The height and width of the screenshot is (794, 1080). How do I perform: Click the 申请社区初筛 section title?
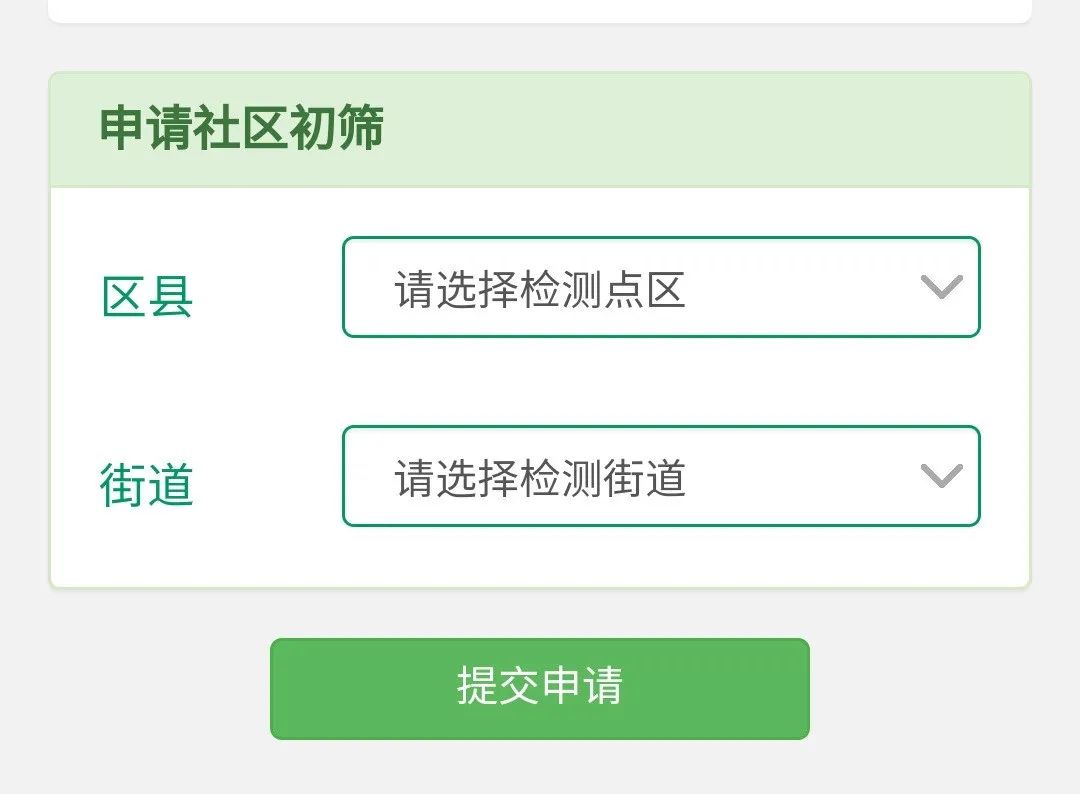coord(242,128)
